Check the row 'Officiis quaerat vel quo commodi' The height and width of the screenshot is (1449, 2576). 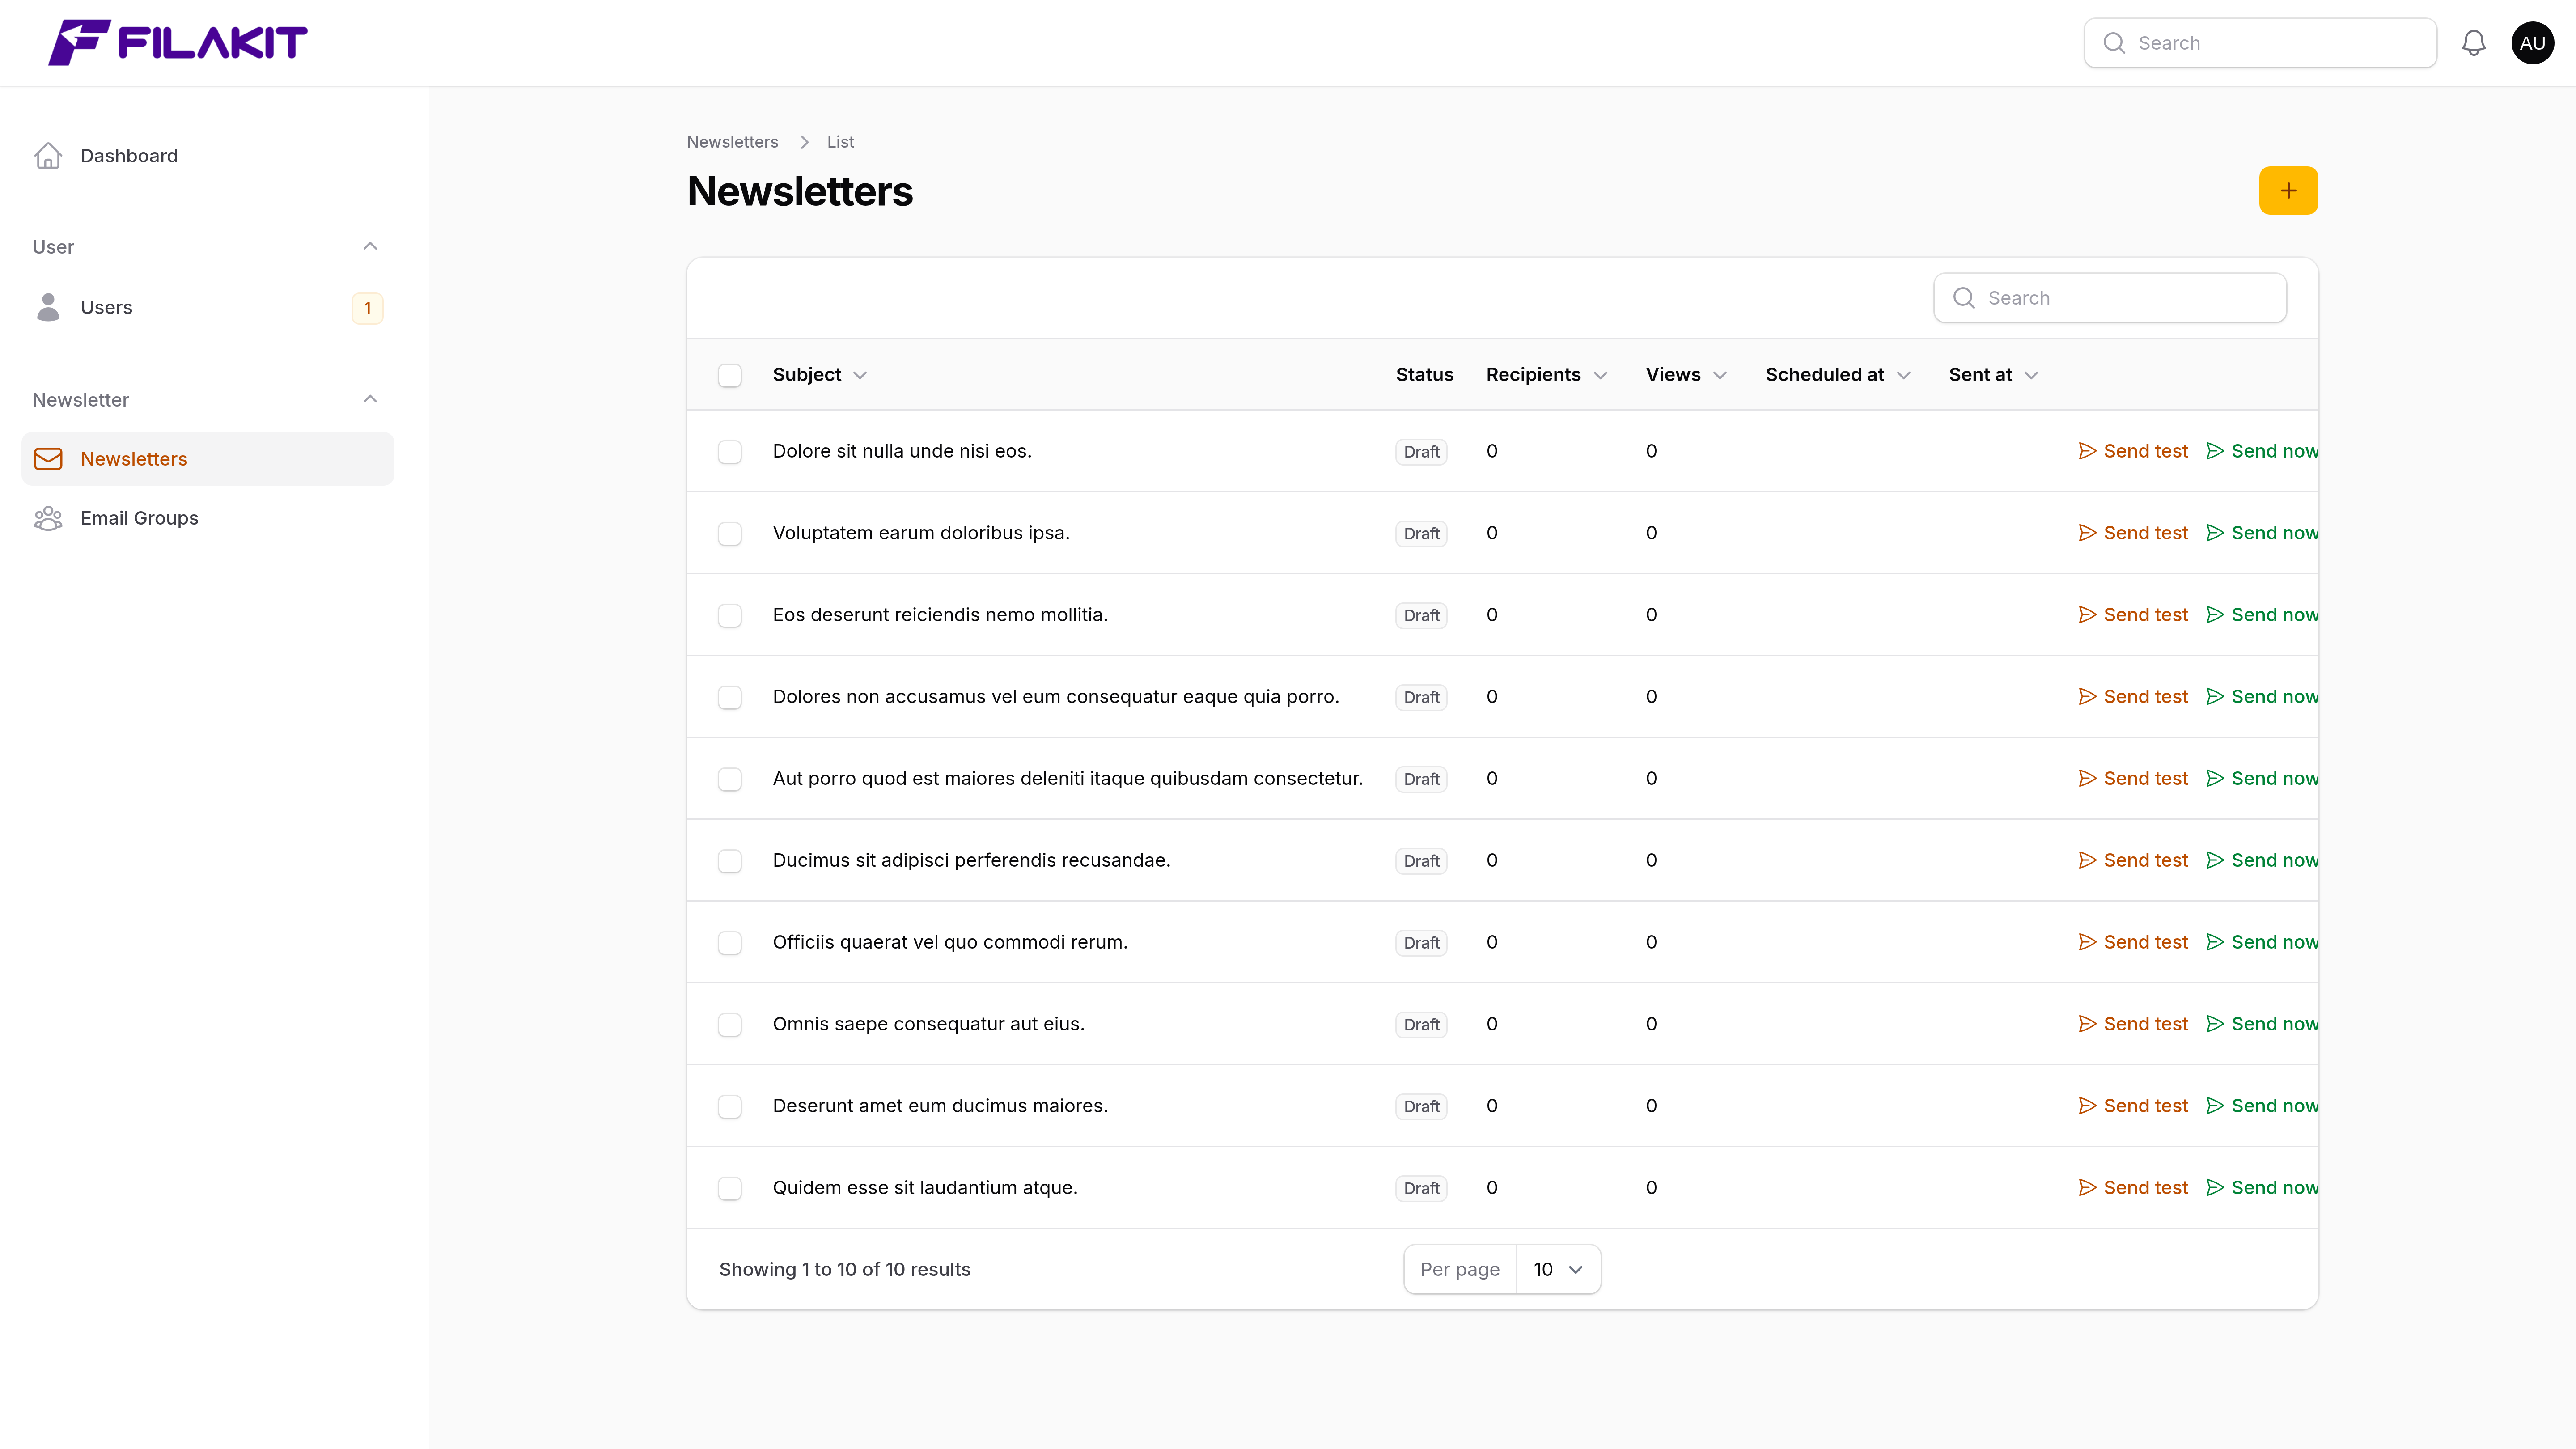(730, 943)
